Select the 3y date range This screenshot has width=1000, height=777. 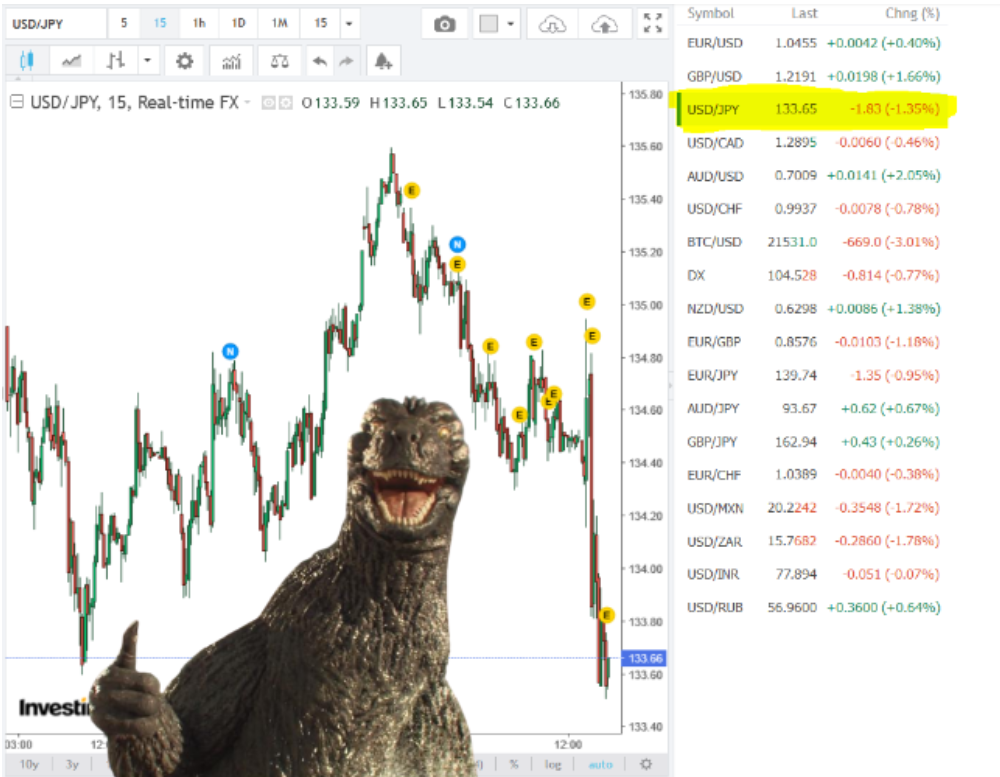coord(72,764)
